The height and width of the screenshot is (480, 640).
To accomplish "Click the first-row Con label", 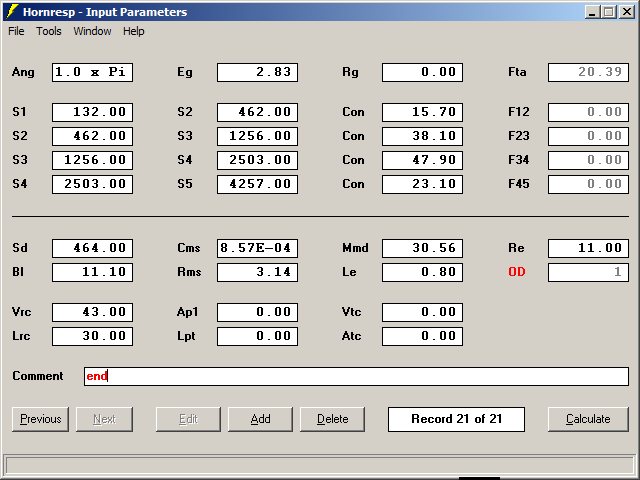I will click(353, 112).
